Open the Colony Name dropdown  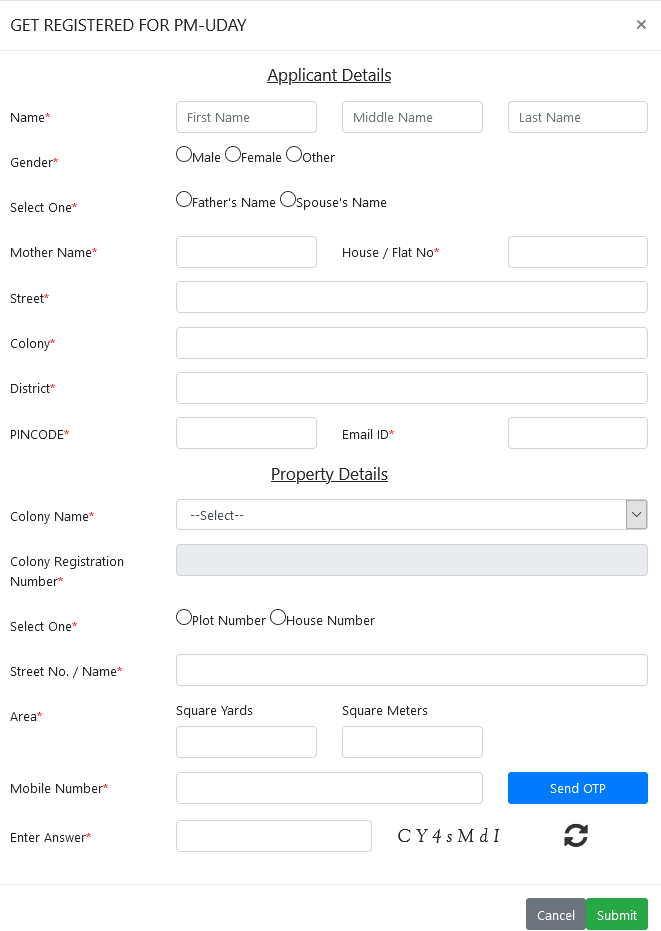click(411, 515)
